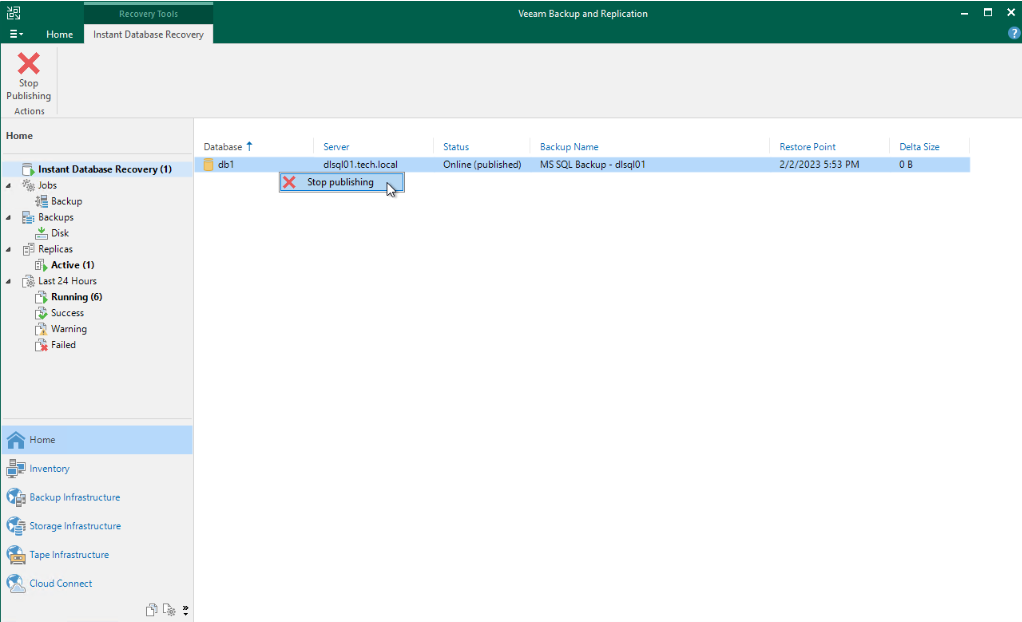Go to the Inventory view
This screenshot has height=622, width=1022.
[49, 468]
